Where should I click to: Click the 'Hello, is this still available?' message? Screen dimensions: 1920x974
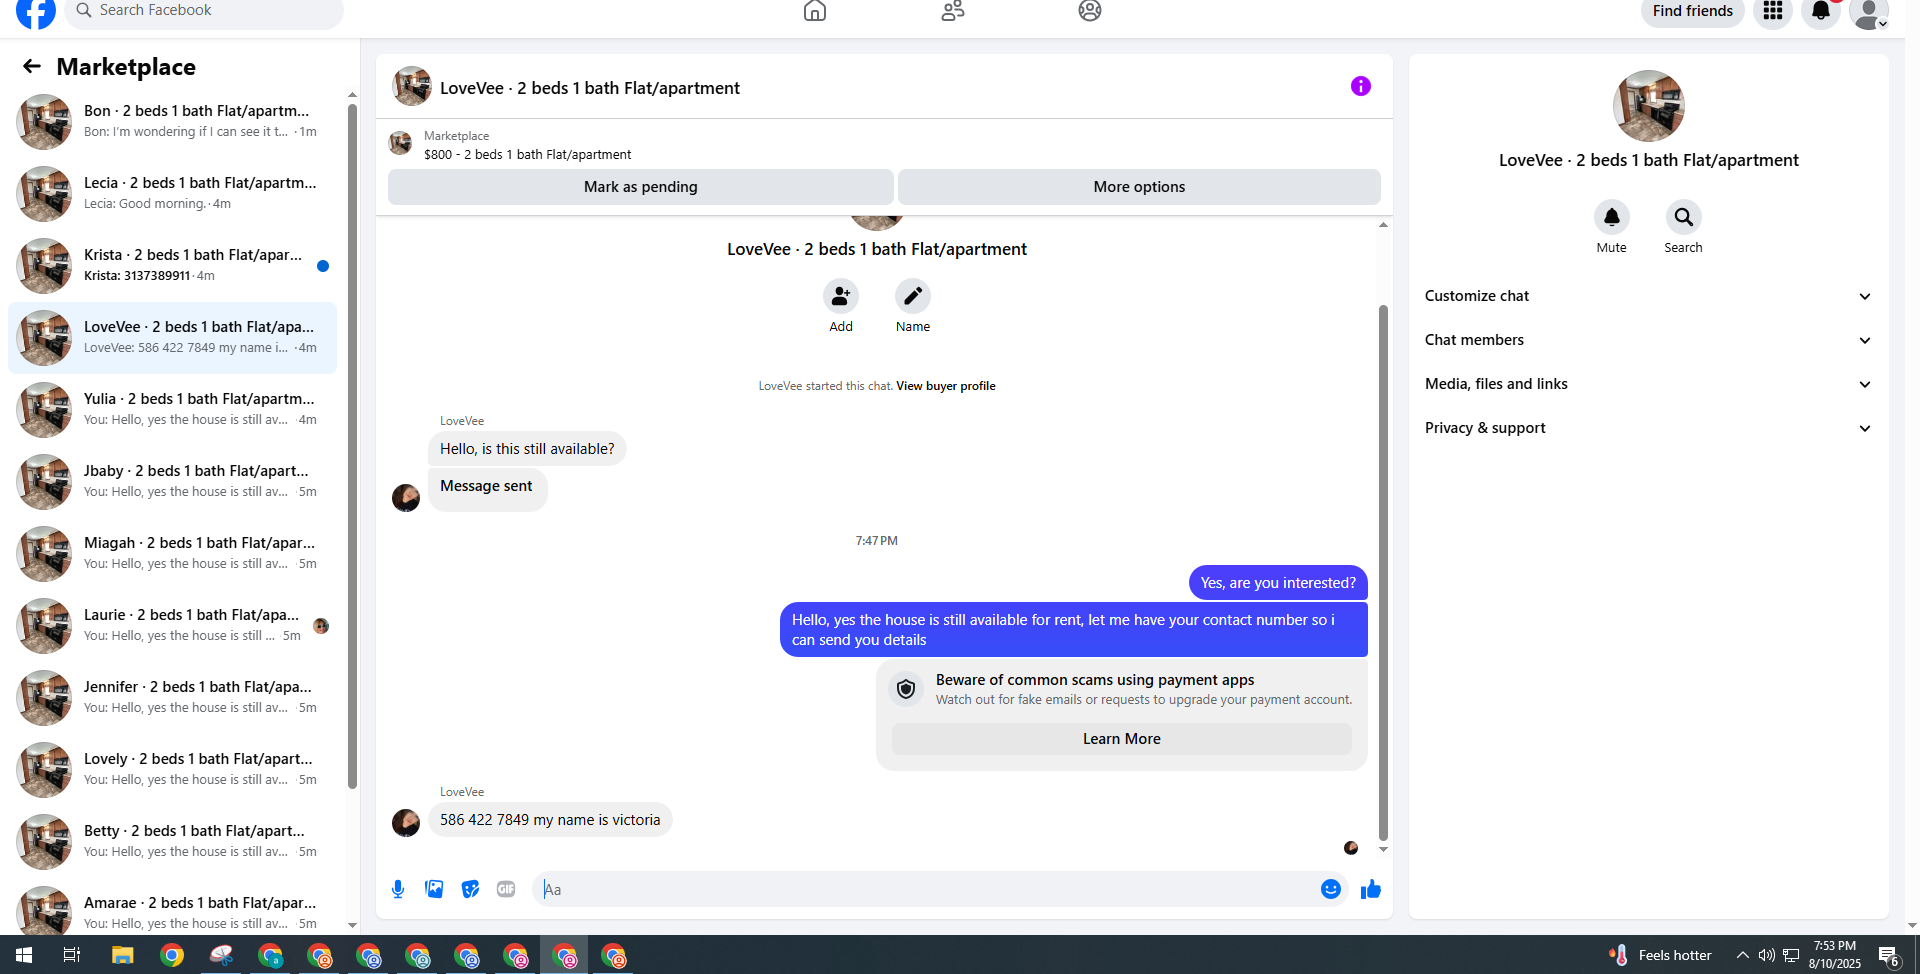[x=527, y=449]
